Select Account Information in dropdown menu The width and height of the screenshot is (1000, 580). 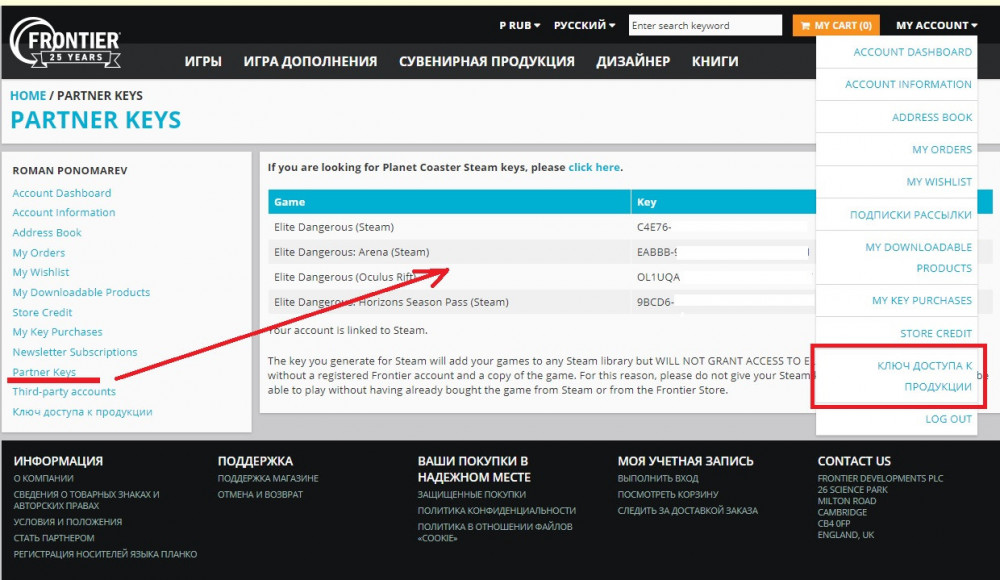908,84
